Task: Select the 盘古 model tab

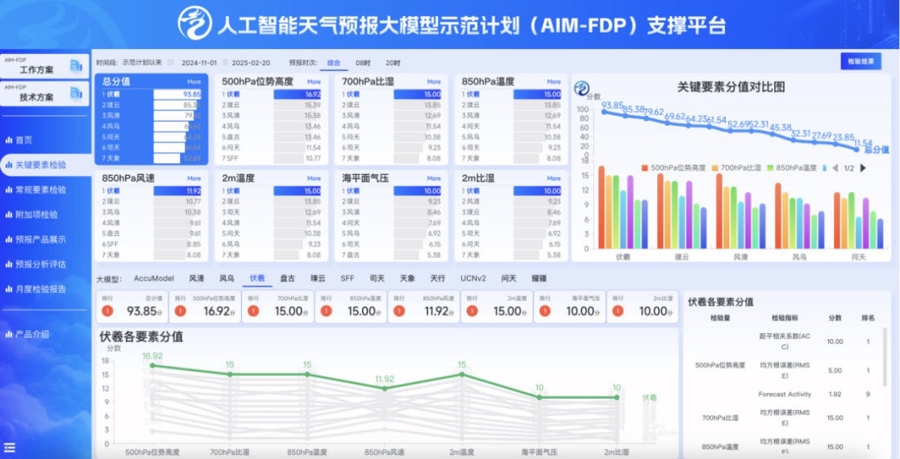Action: pos(288,278)
